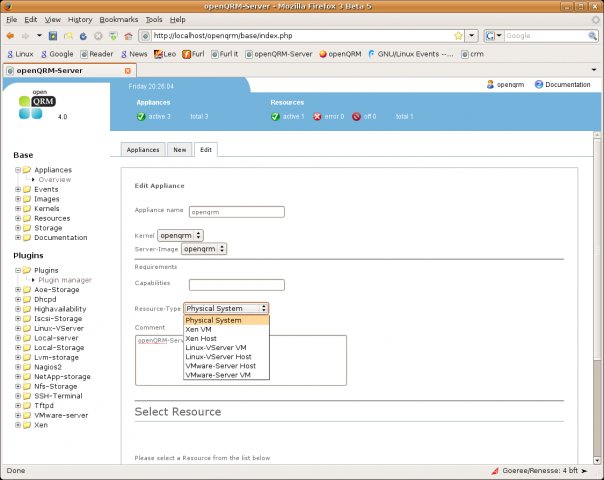Open the crm bookmark

click(472, 54)
